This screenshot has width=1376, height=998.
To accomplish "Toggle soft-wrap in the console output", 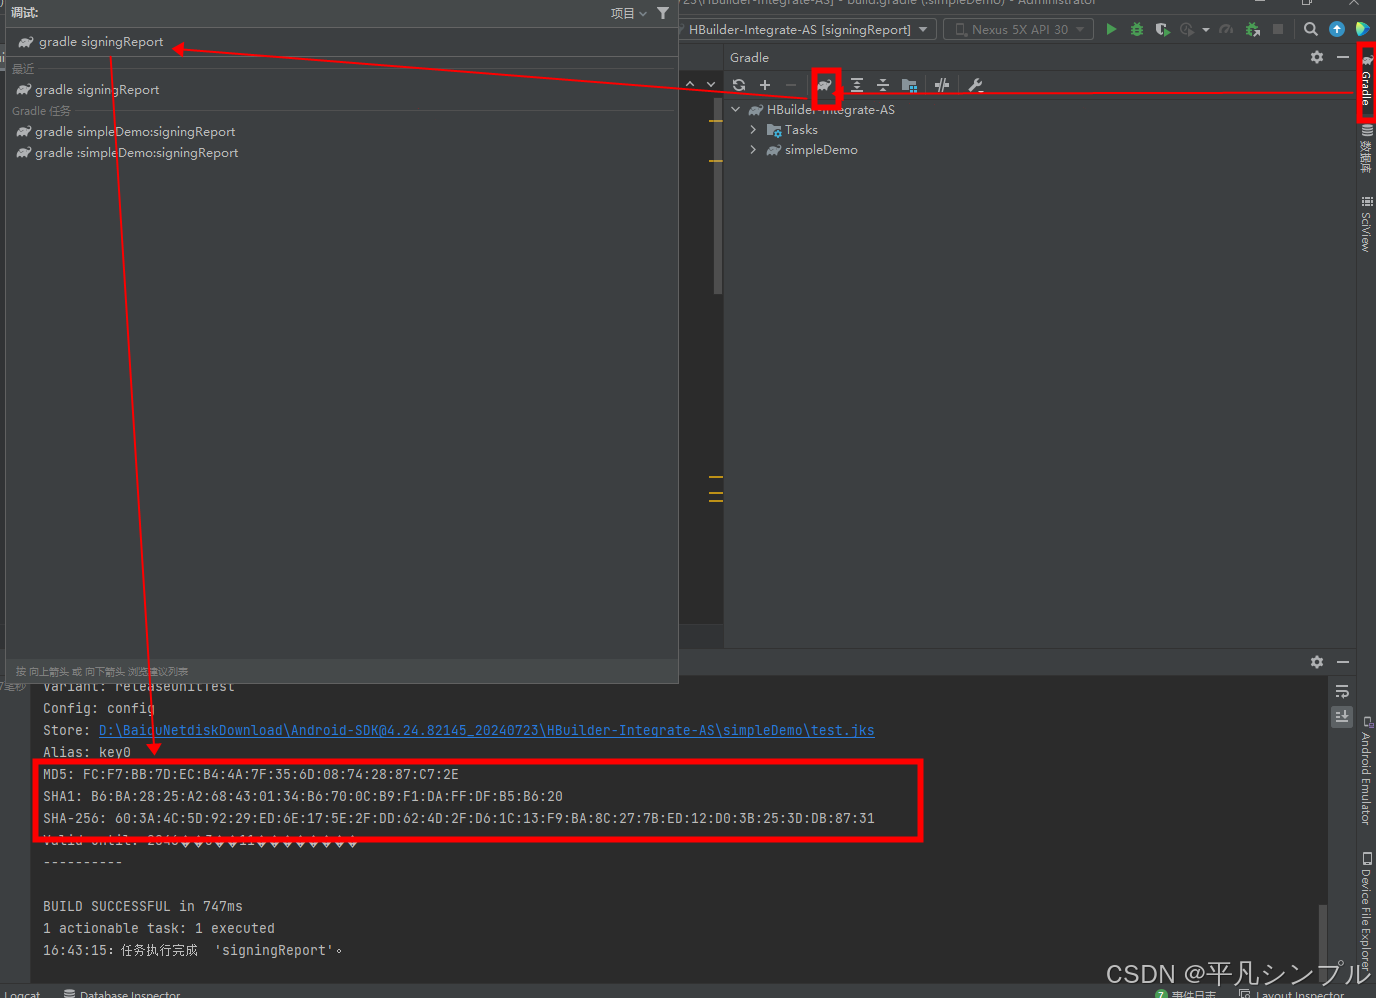I will [x=1342, y=691].
